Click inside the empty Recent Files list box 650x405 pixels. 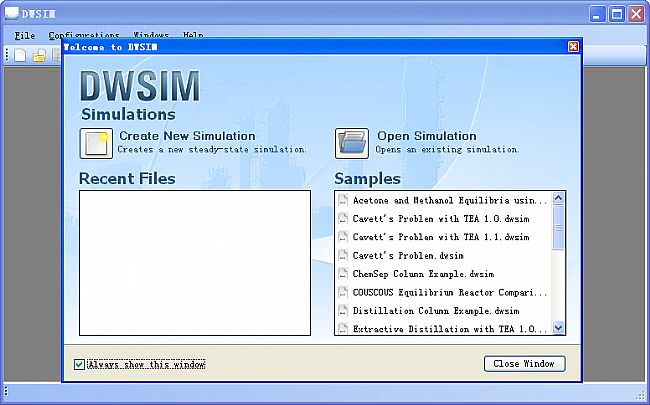[x=195, y=263]
